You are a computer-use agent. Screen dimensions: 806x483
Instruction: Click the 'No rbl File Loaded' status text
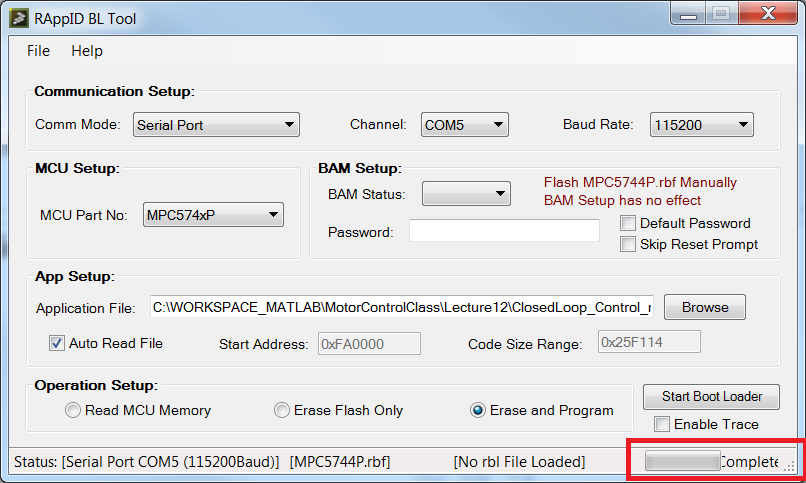pyautogui.click(x=519, y=462)
